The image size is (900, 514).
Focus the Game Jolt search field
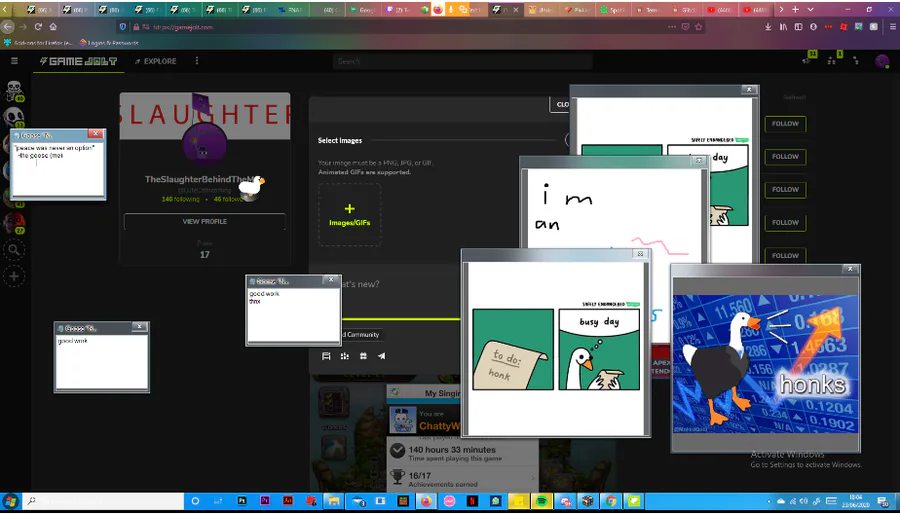463,61
